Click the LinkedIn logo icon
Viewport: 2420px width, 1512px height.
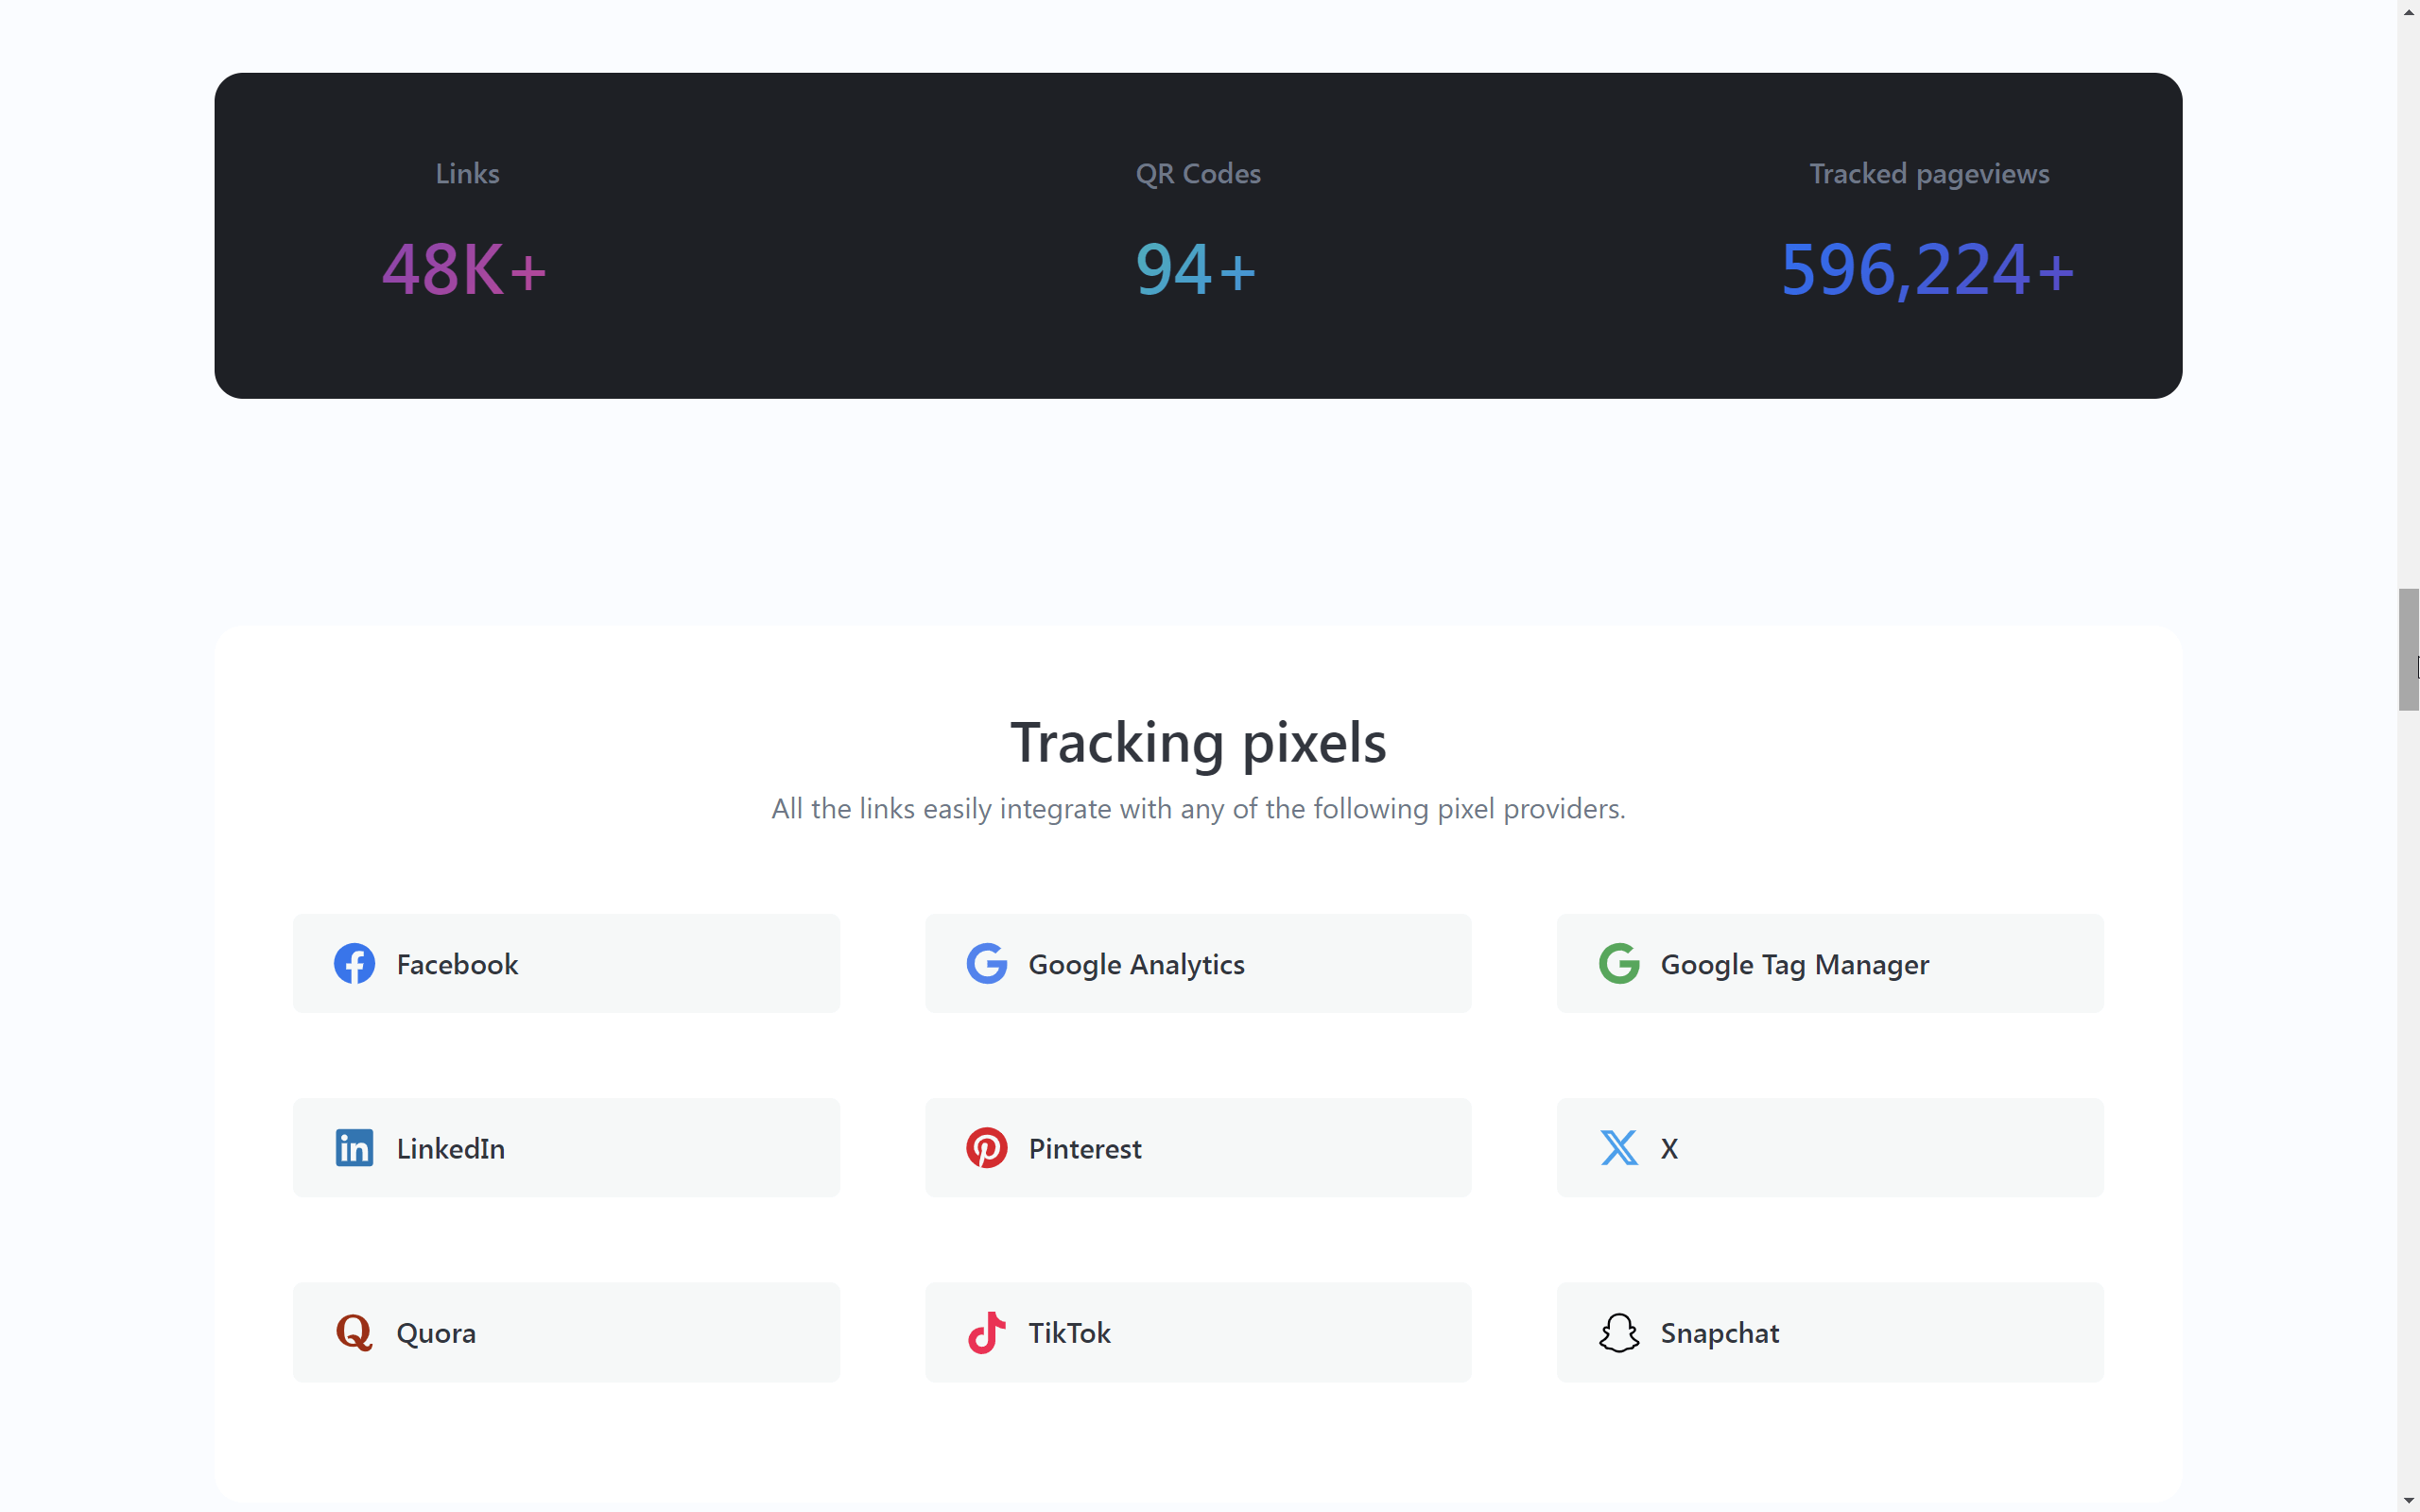click(354, 1148)
